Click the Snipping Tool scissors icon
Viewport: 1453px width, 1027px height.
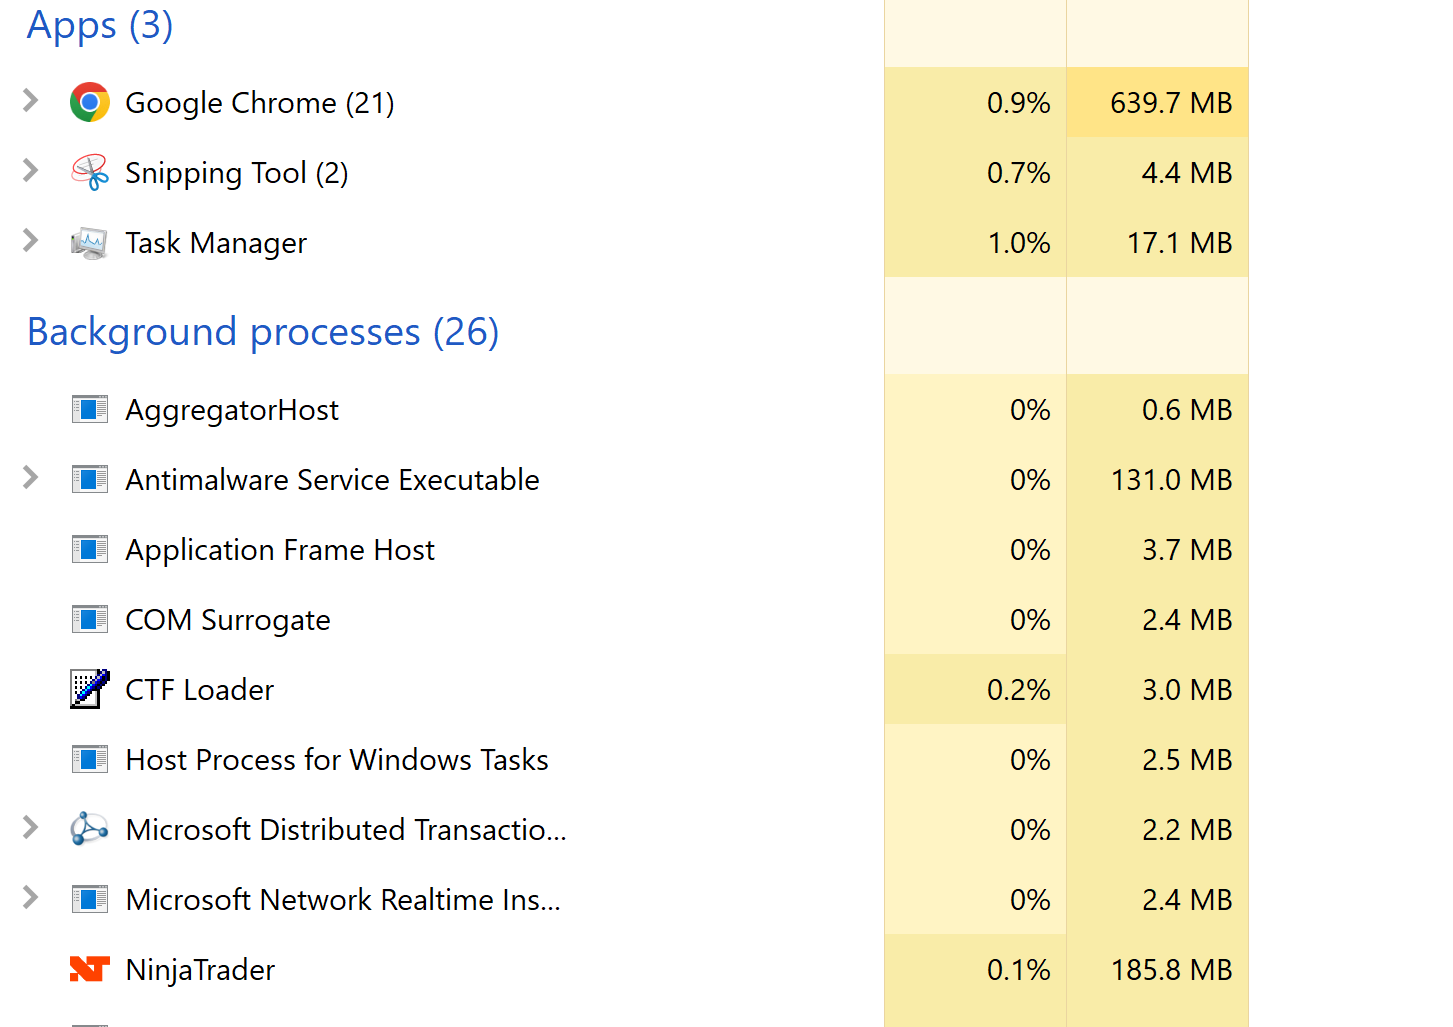coord(90,172)
